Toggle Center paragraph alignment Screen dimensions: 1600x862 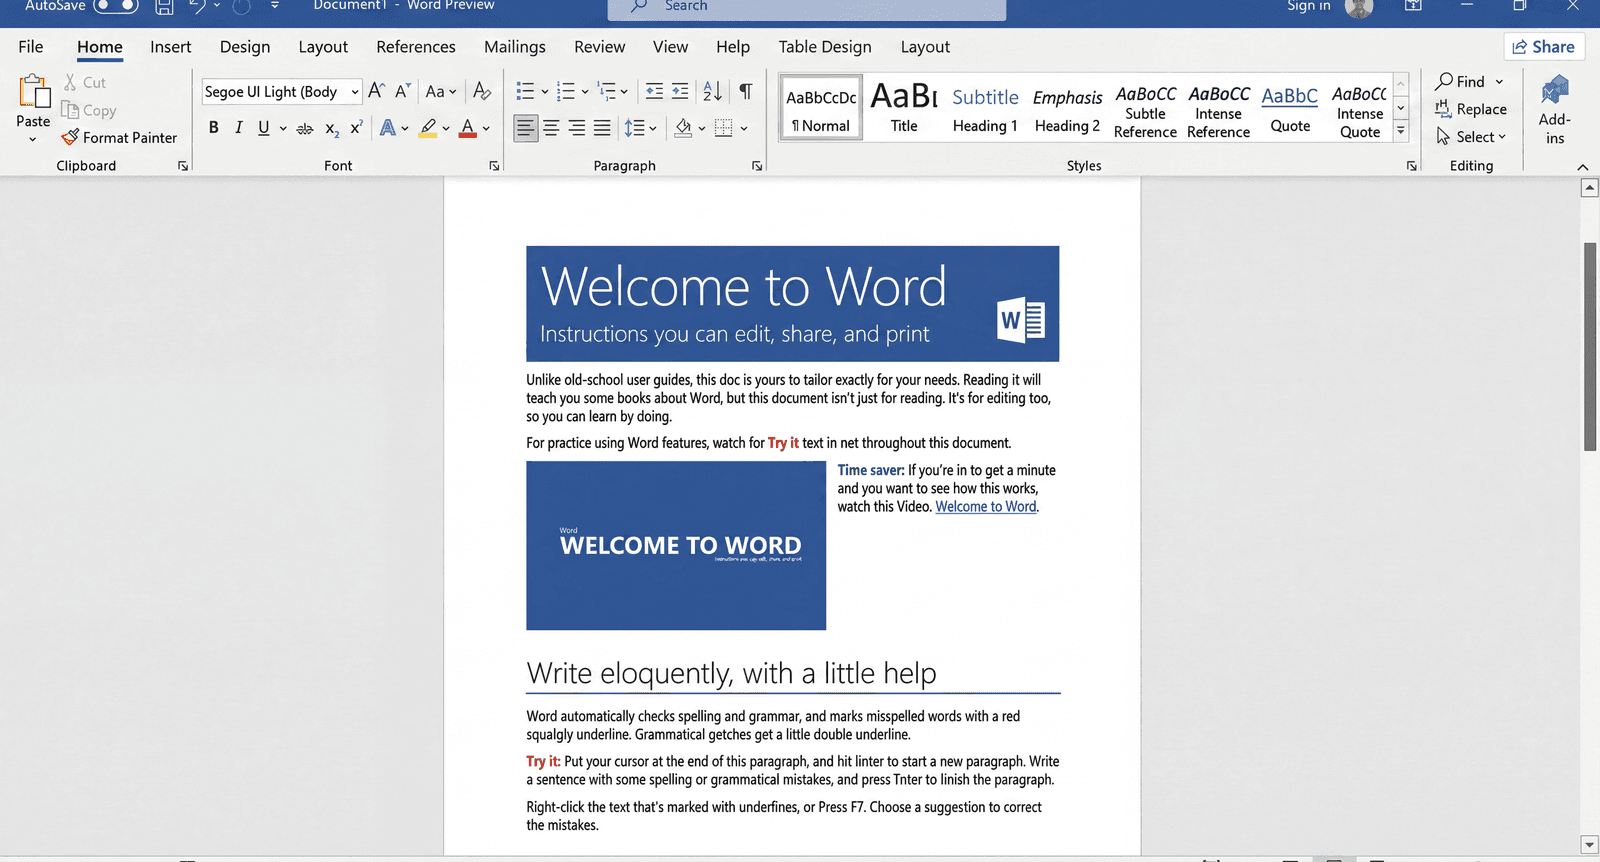[551, 128]
